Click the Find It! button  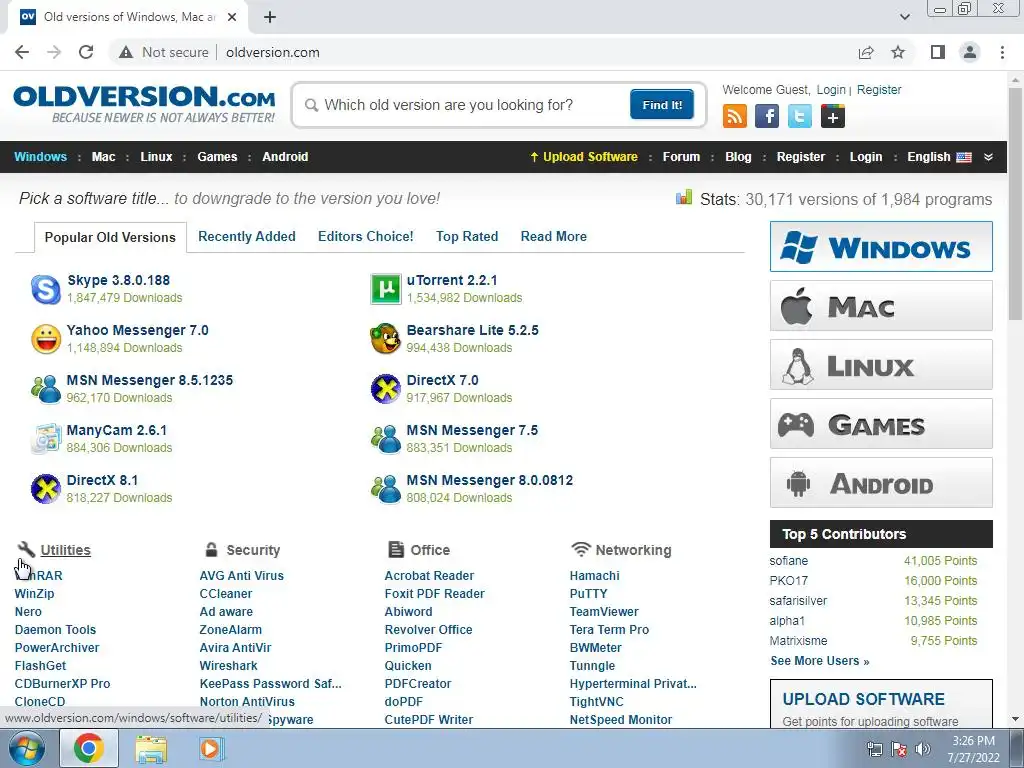click(x=662, y=104)
